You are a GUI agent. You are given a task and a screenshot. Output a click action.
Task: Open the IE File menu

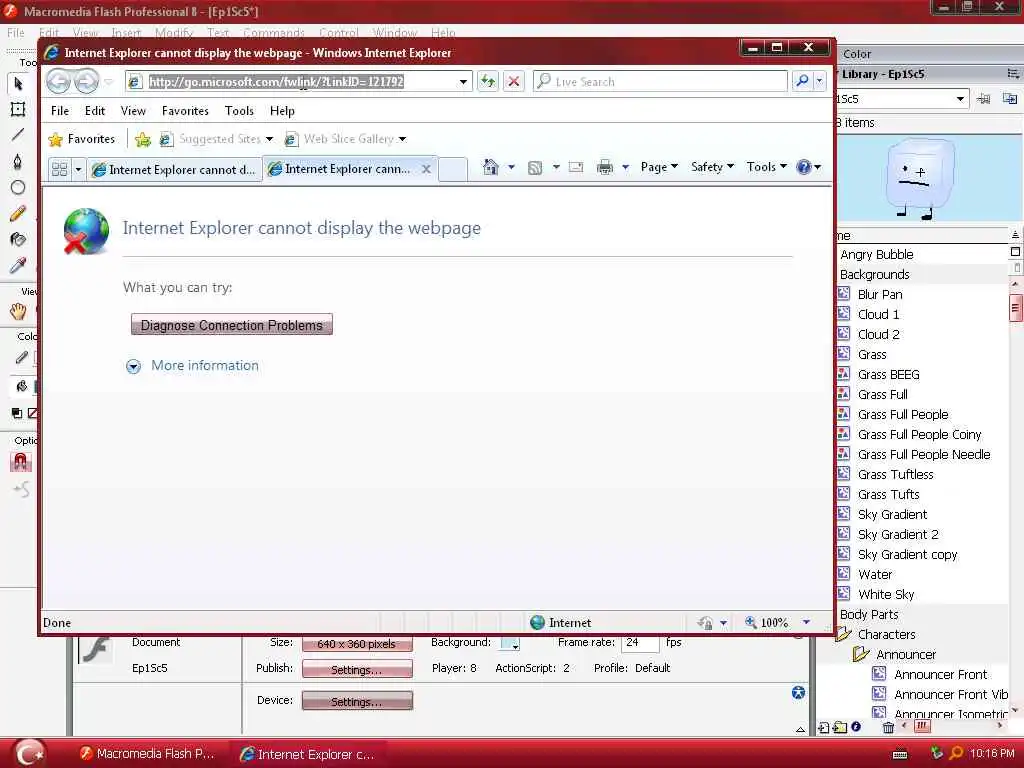60,111
